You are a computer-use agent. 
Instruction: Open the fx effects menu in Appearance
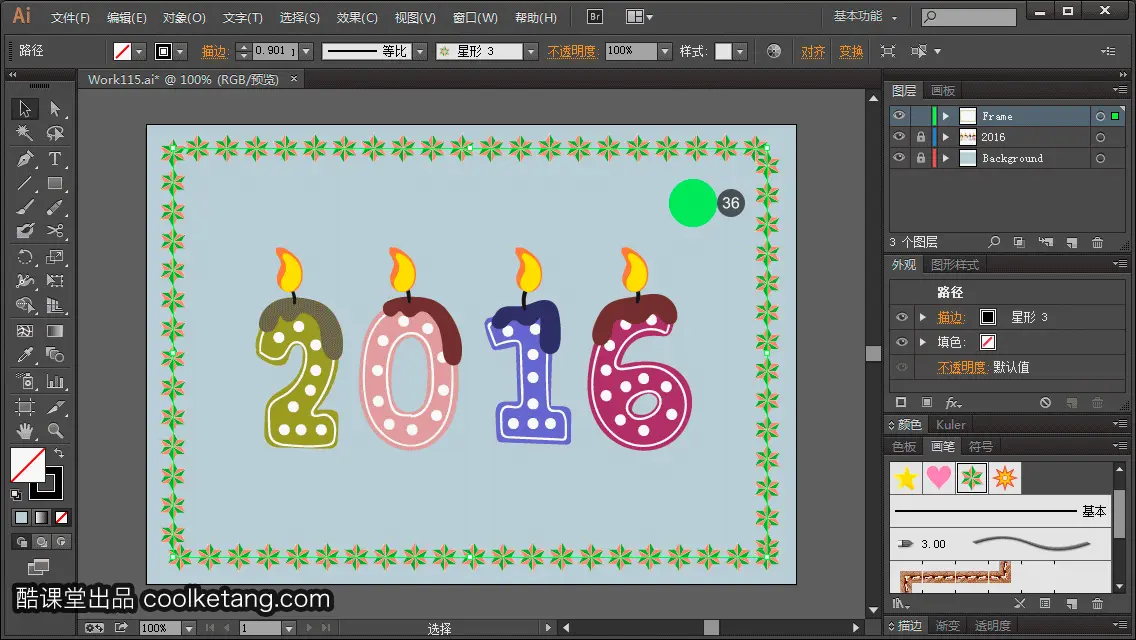point(953,403)
